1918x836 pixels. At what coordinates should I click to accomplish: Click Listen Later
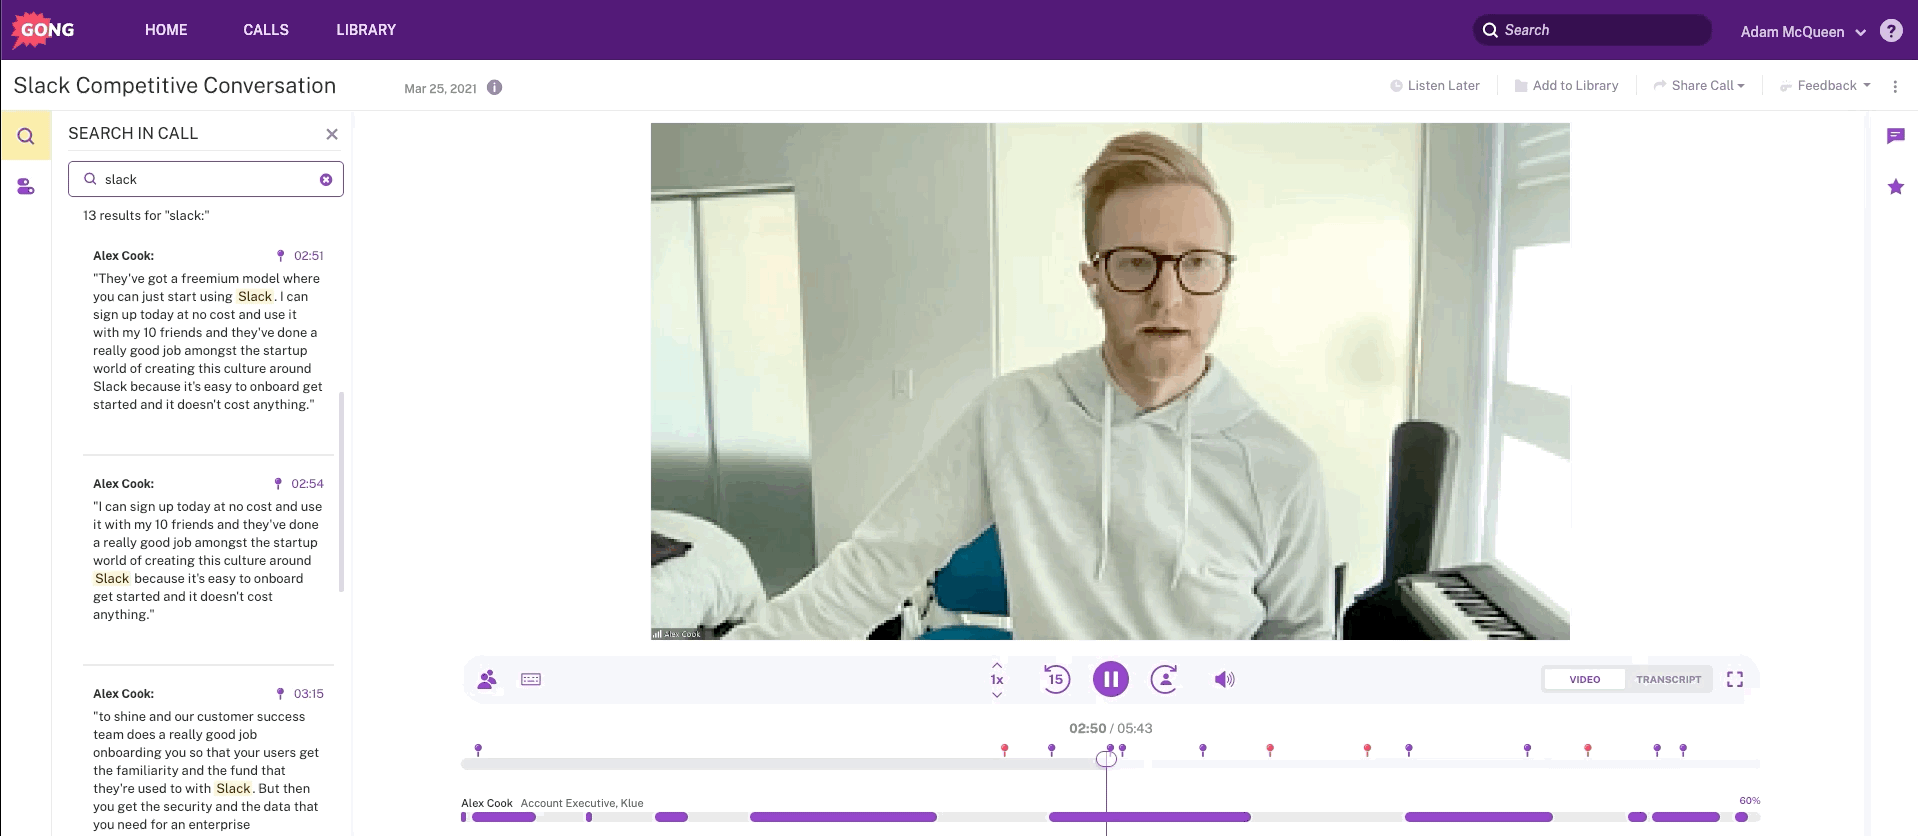1434,86
